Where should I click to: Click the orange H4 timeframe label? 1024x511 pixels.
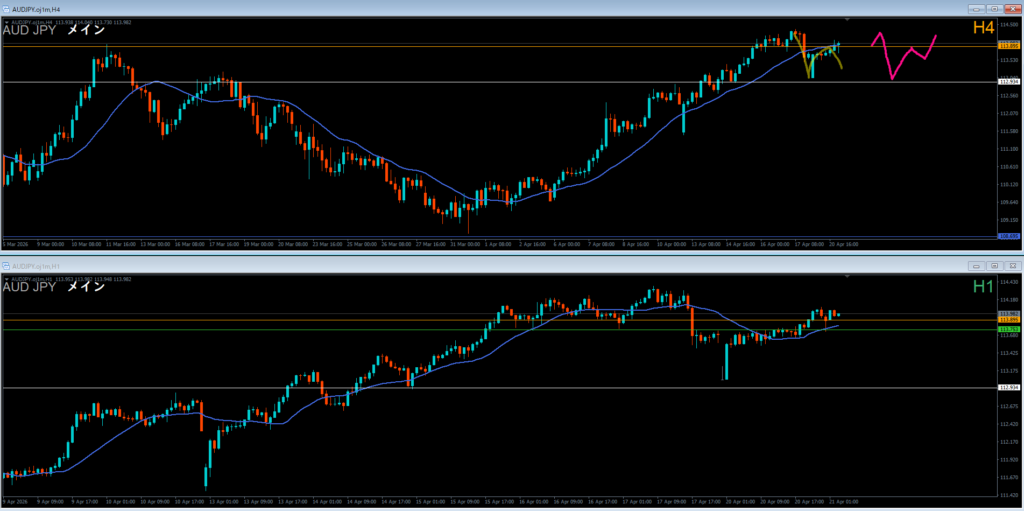click(x=985, y=28)
